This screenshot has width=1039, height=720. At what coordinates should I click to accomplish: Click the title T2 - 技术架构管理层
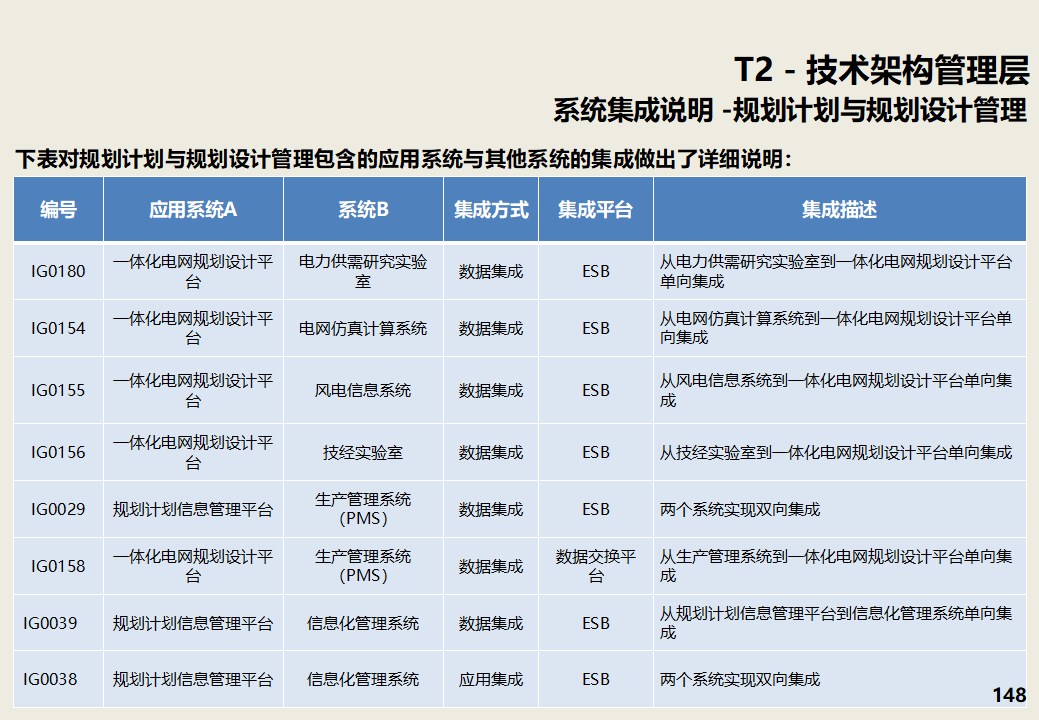[882, 70]
